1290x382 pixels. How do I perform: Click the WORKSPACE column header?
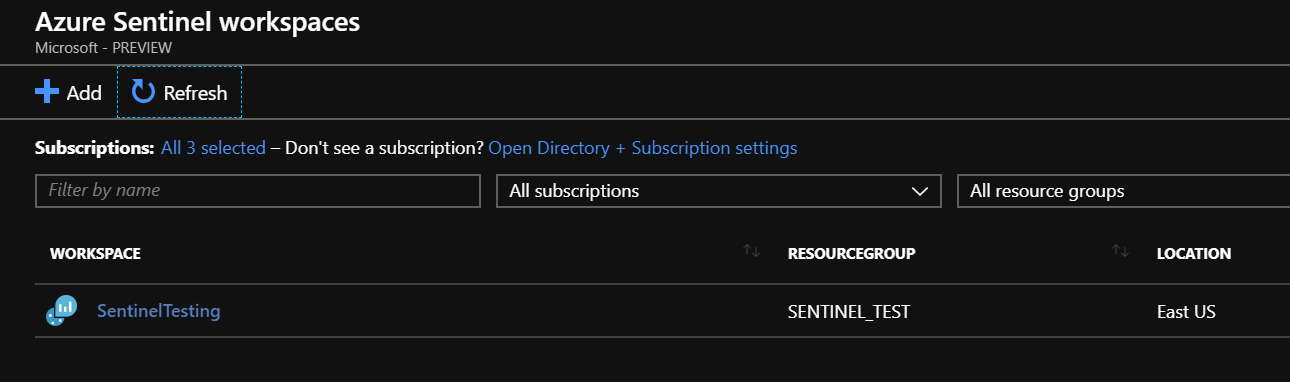tap(95, 254)
